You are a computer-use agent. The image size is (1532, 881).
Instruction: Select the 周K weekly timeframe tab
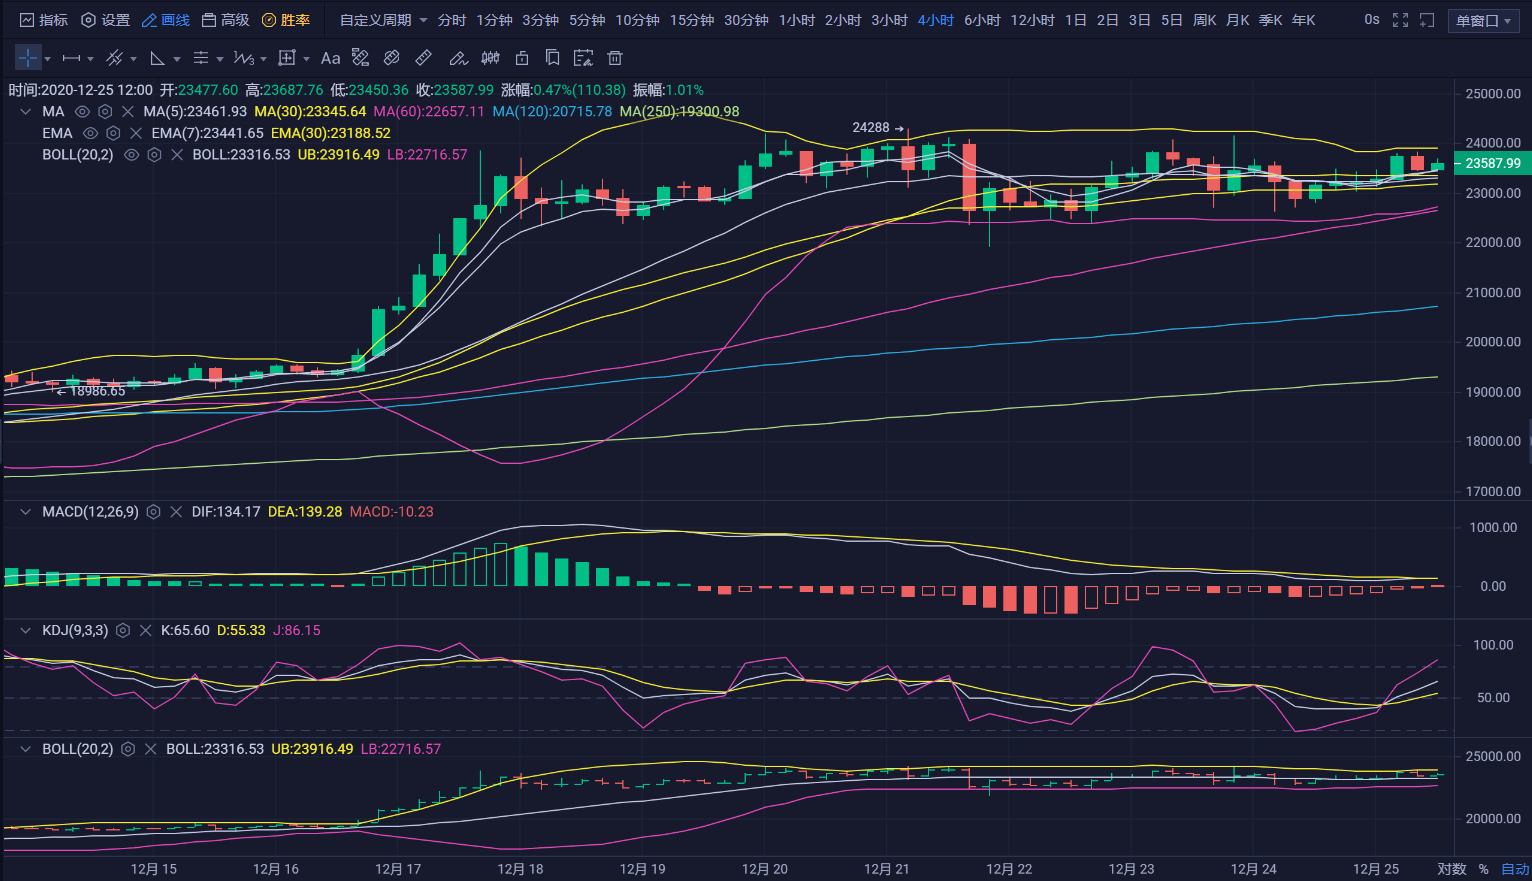click(1205, 20)
